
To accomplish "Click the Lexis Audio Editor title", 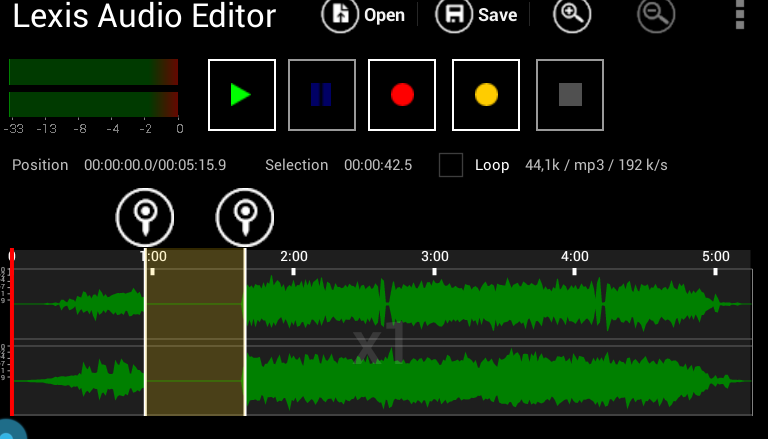I will click(144, 16).
